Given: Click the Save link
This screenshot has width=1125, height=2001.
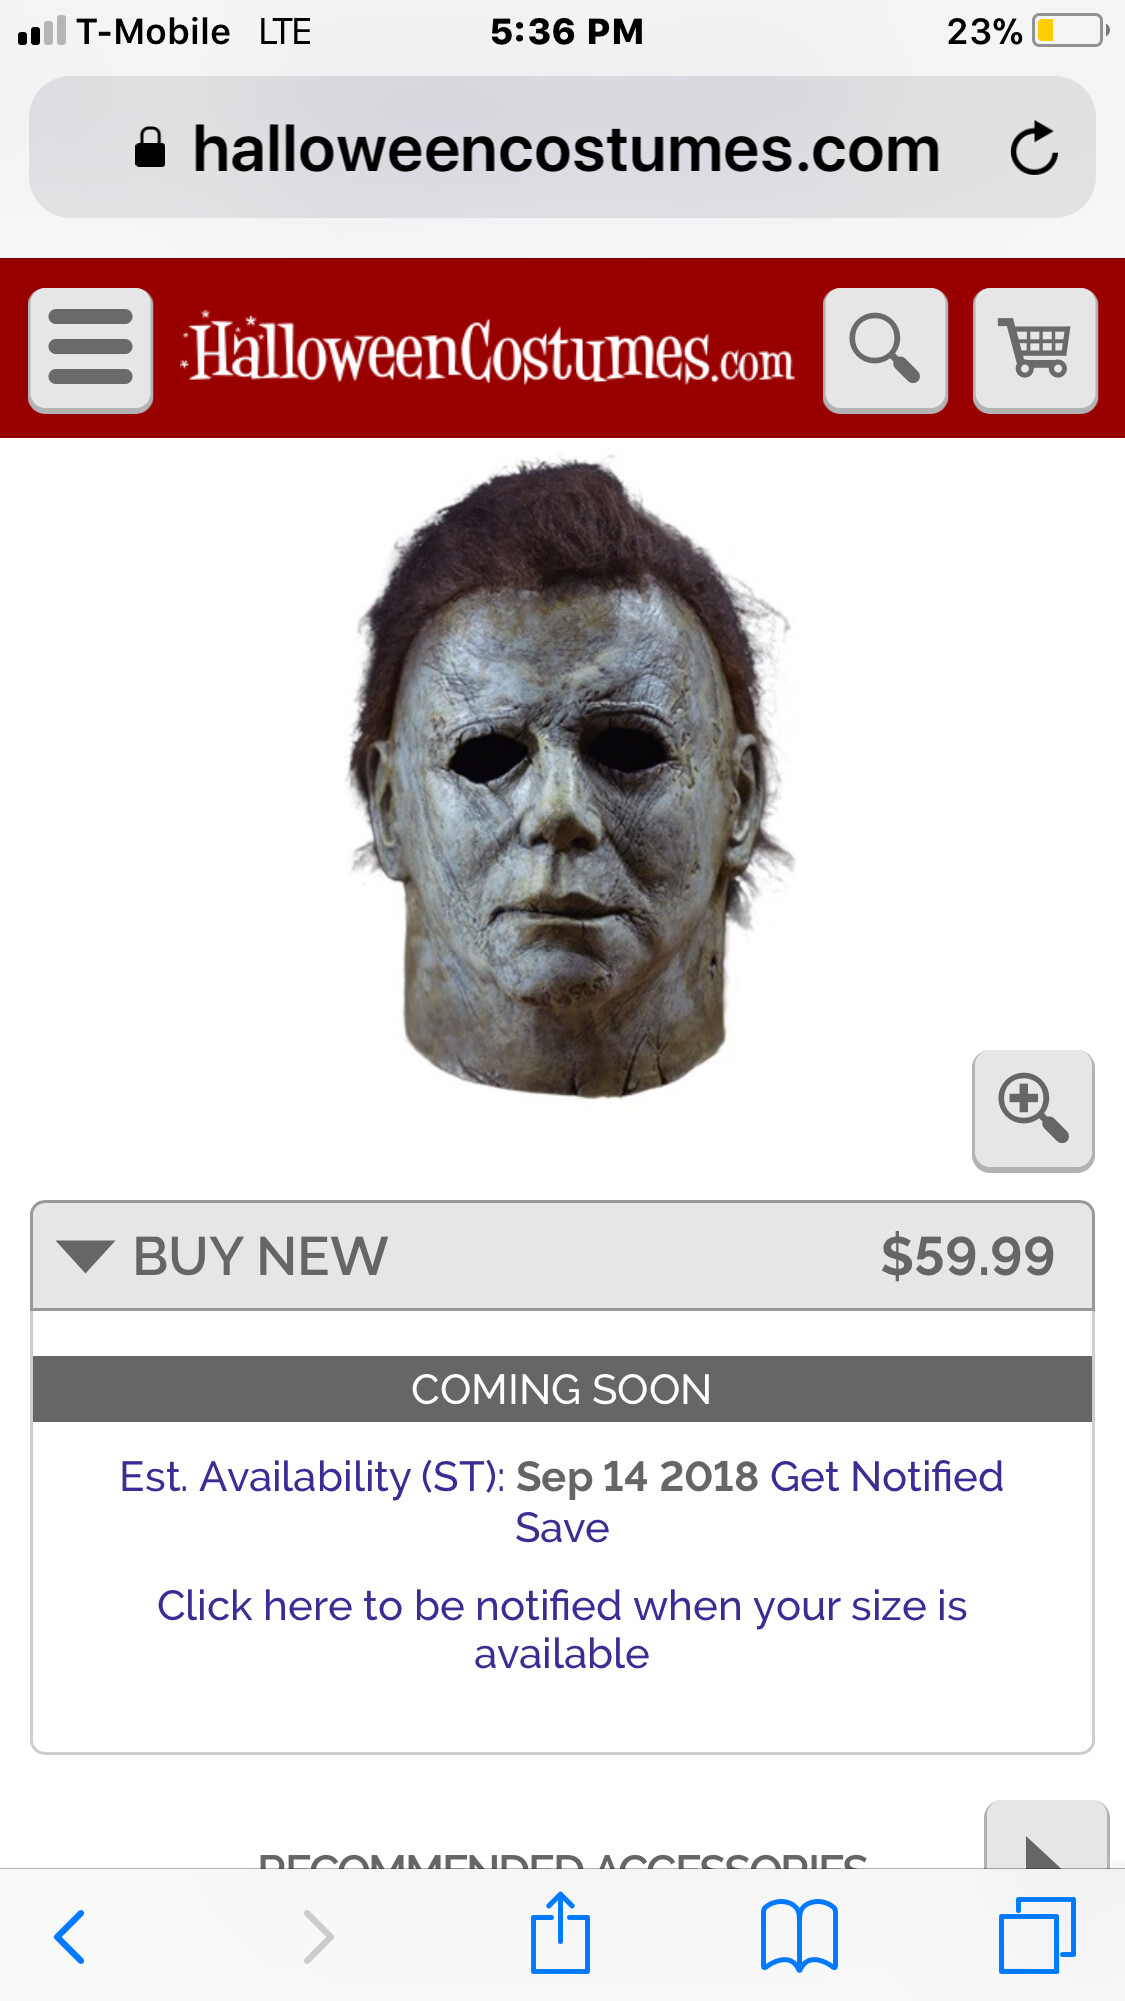Looking at the screenshot, I should coord(562,1528).
